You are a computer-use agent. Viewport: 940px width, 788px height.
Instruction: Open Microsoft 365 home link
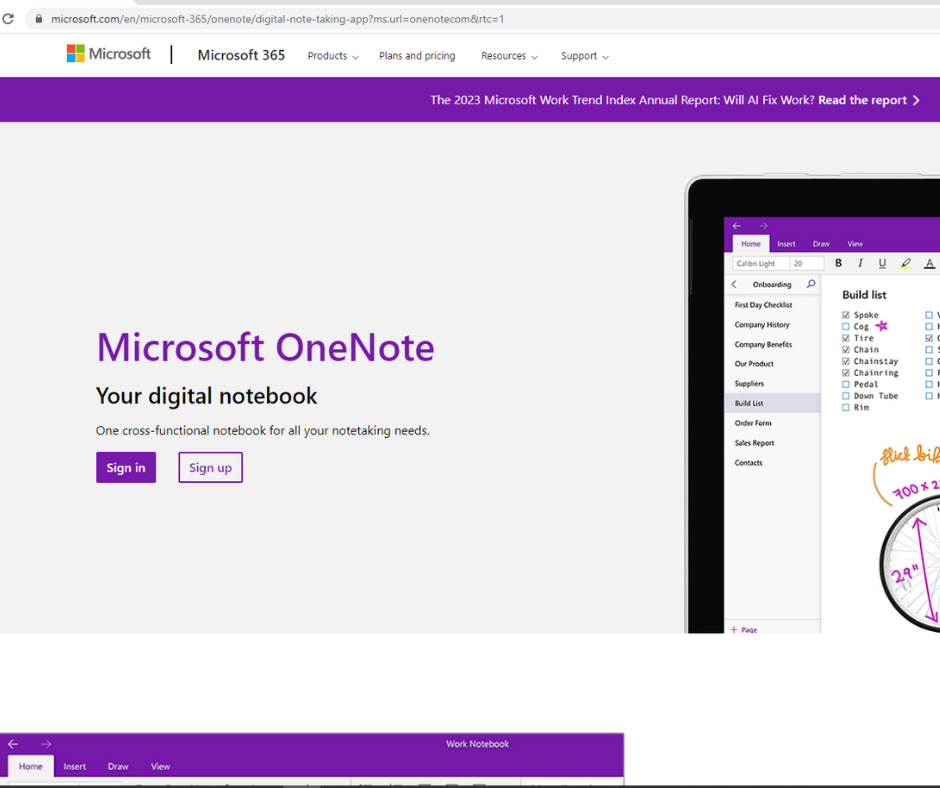241,55
